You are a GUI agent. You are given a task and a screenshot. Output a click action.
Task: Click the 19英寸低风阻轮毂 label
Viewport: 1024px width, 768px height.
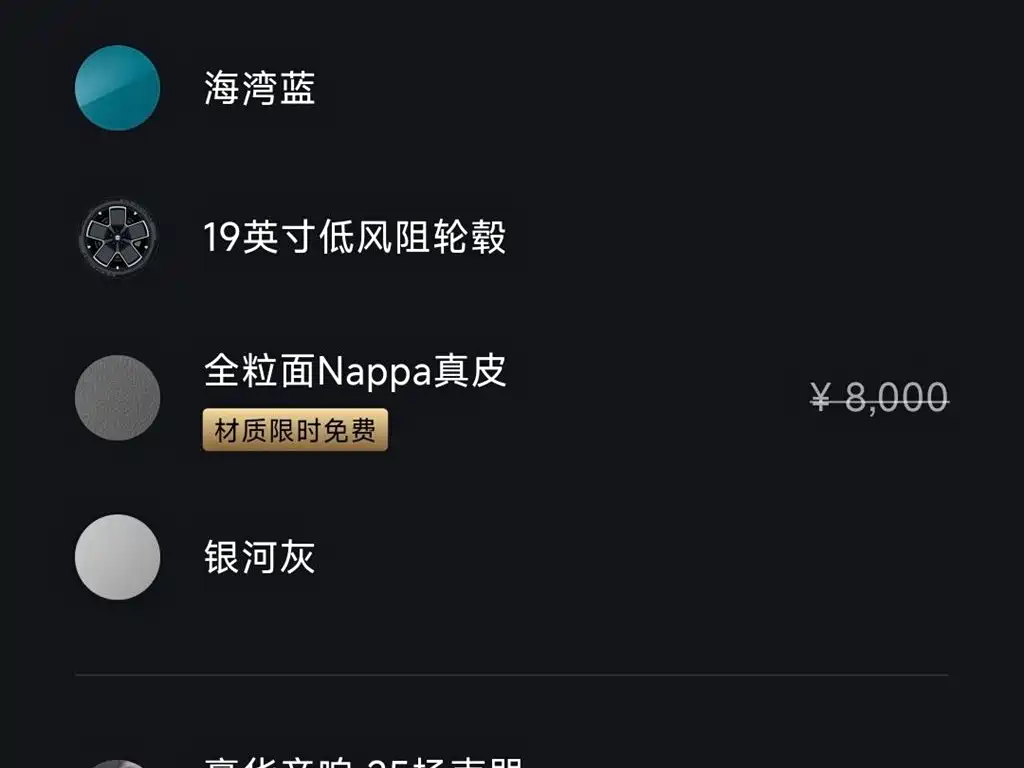click(354, 236)
